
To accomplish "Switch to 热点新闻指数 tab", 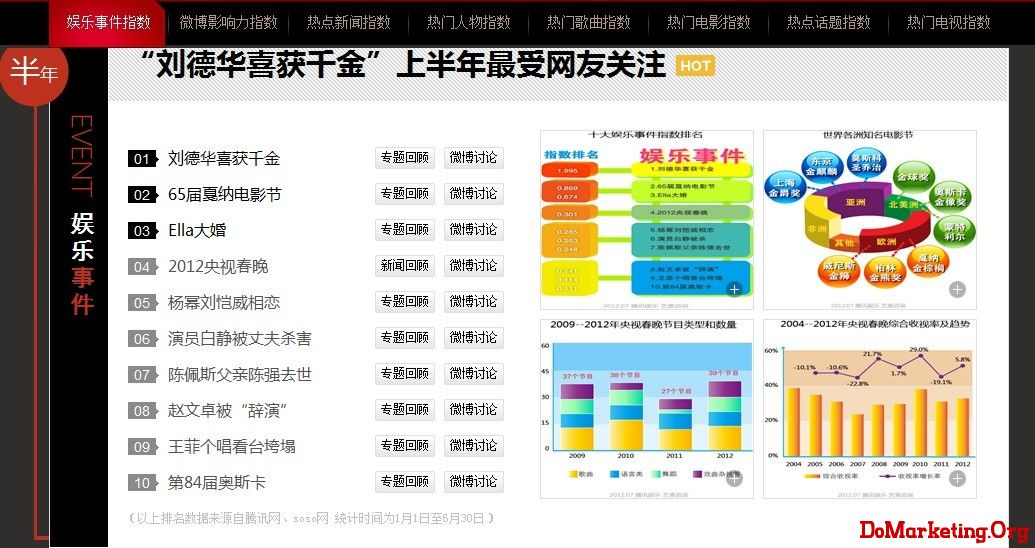I will (x=349, y=22).
